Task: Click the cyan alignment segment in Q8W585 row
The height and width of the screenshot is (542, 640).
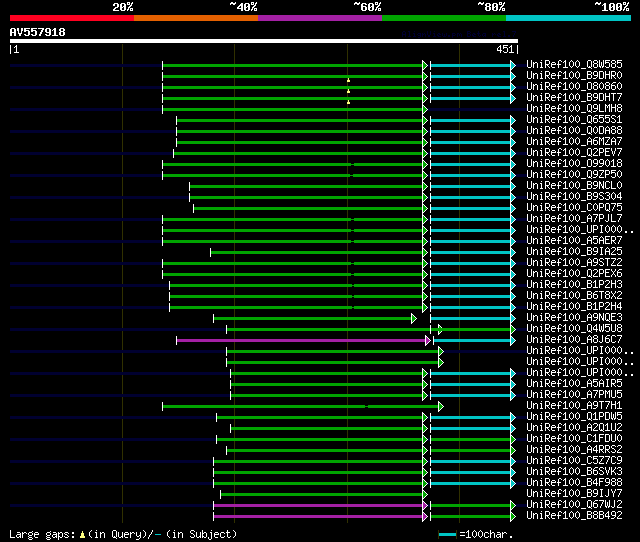Action: (x=472, y=65)
